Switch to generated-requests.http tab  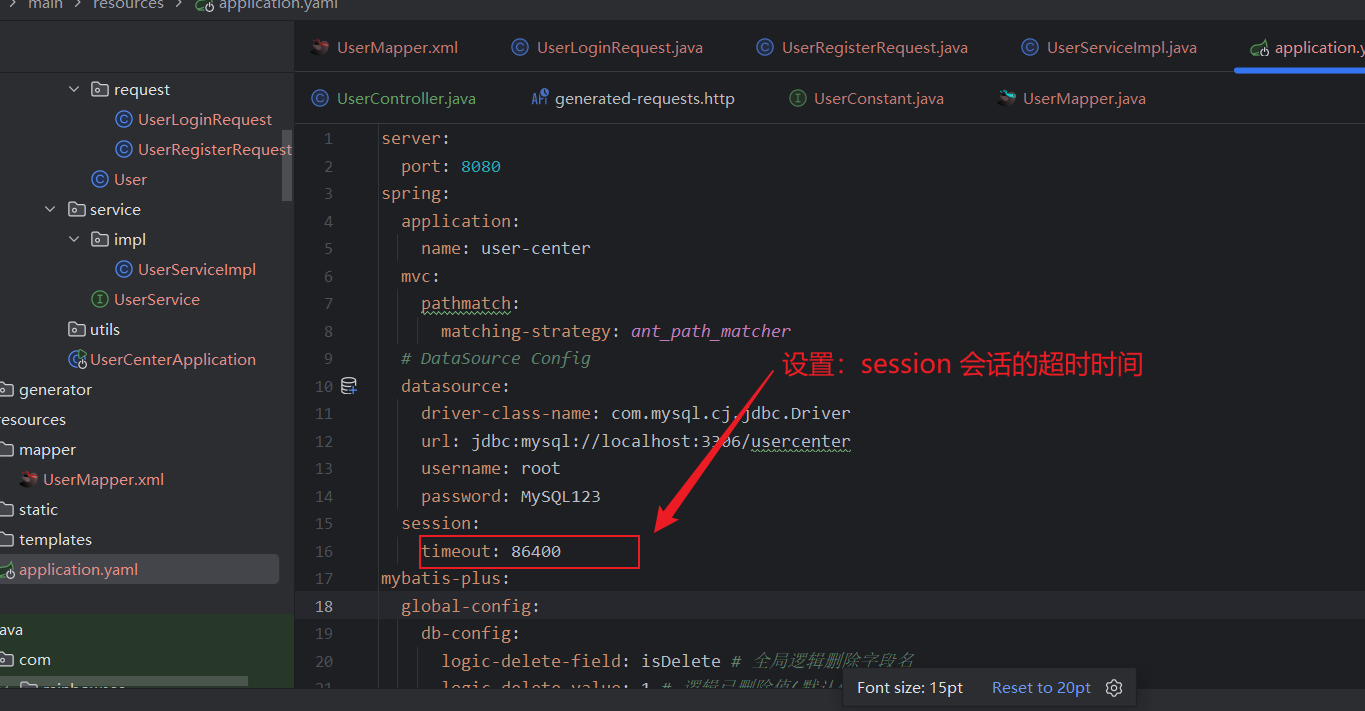coord(633,98)
